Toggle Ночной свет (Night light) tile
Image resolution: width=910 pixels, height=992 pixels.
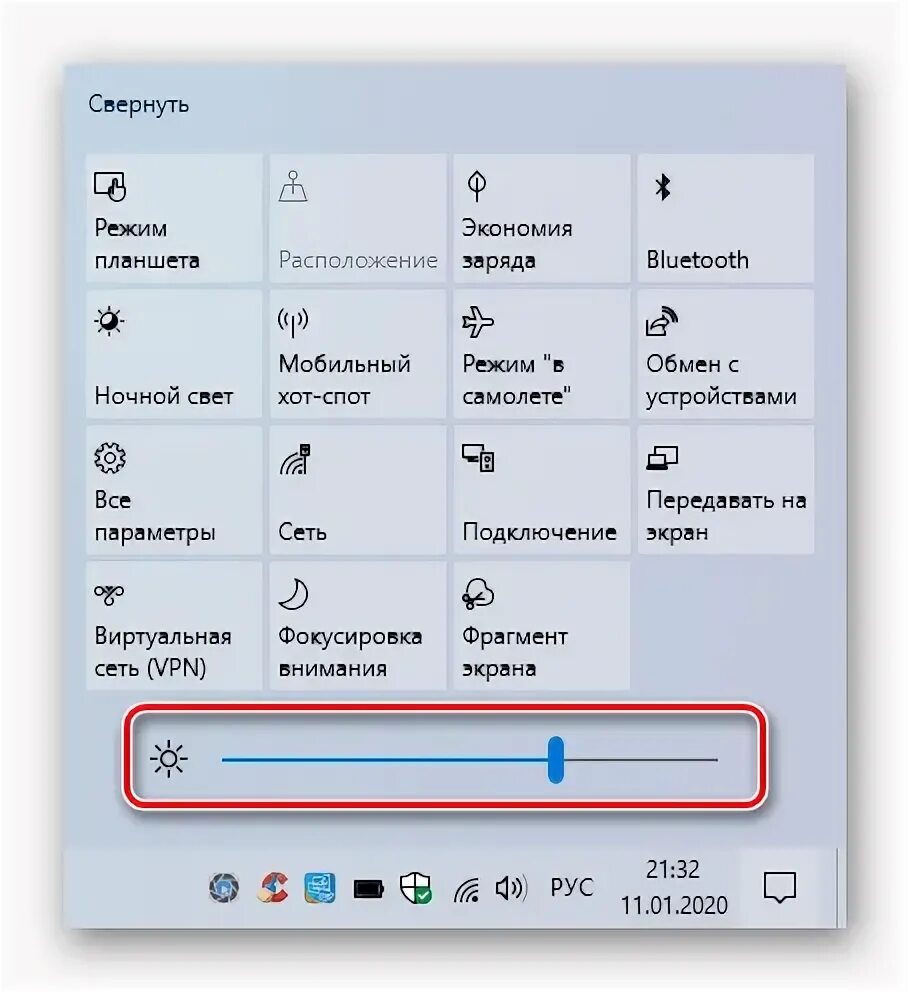(x=174, y=354)
